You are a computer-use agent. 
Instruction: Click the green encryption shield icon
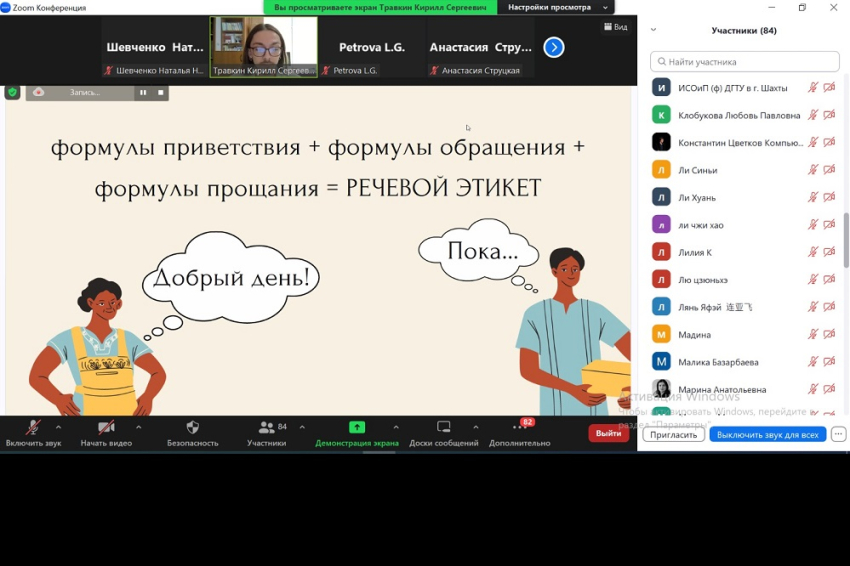click(12, 92)
